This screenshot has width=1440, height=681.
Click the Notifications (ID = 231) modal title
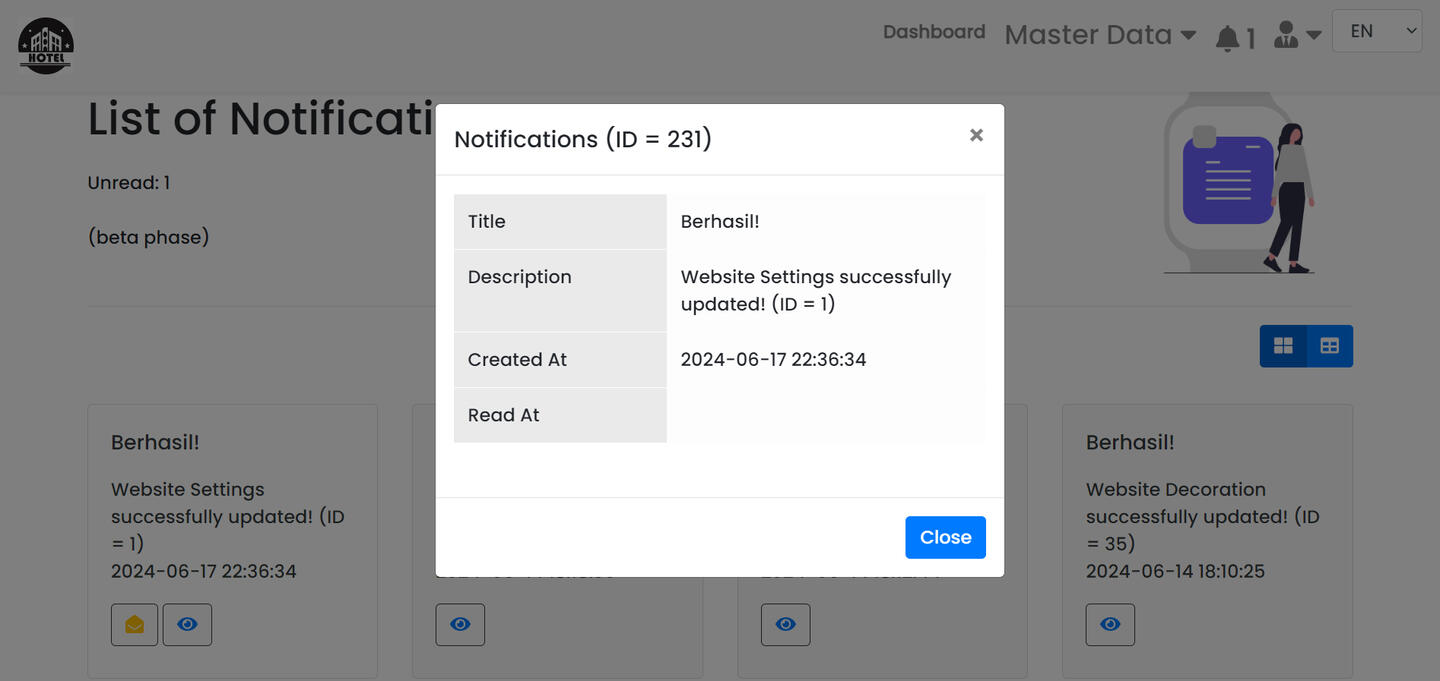click(583, 139)
